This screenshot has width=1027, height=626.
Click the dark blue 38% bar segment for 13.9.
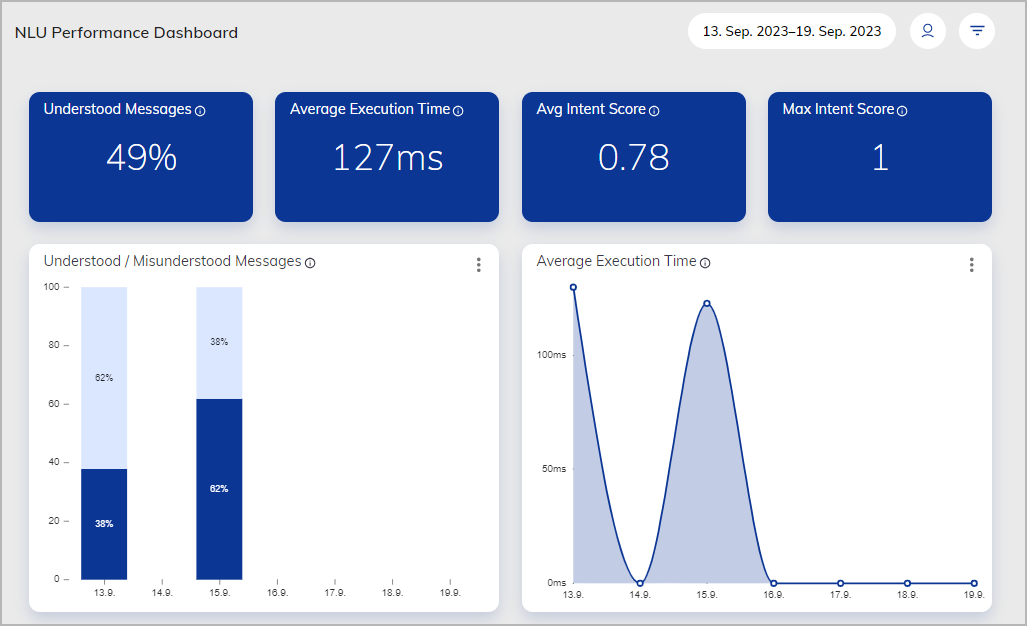(x=104, y=523)
